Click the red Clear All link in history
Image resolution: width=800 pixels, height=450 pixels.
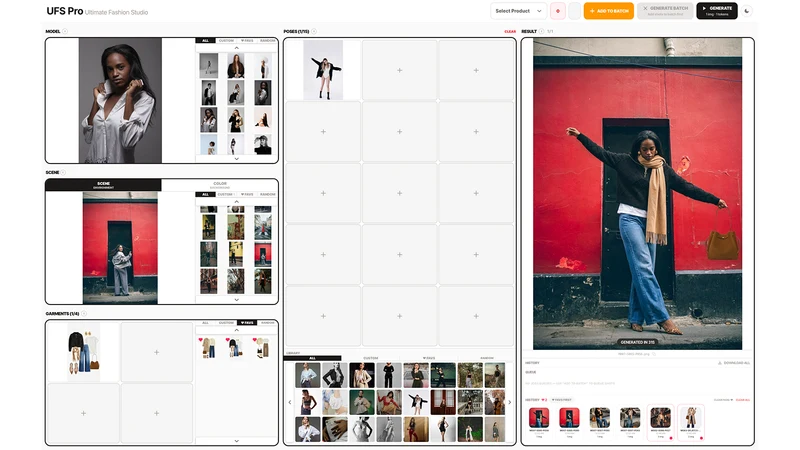click(x=743, y=400)
